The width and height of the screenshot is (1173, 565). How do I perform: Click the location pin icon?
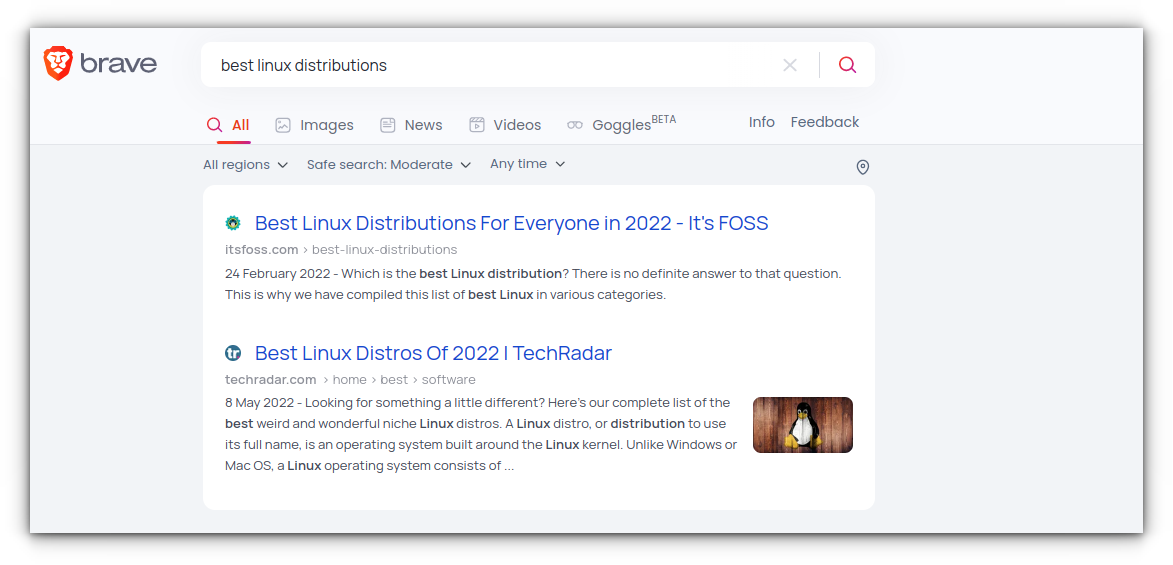[863, 167]
